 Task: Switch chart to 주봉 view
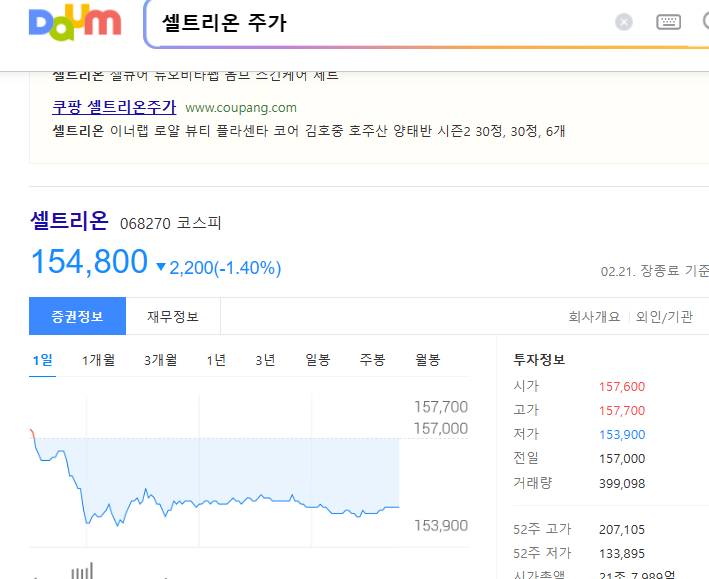coord(372,361)
